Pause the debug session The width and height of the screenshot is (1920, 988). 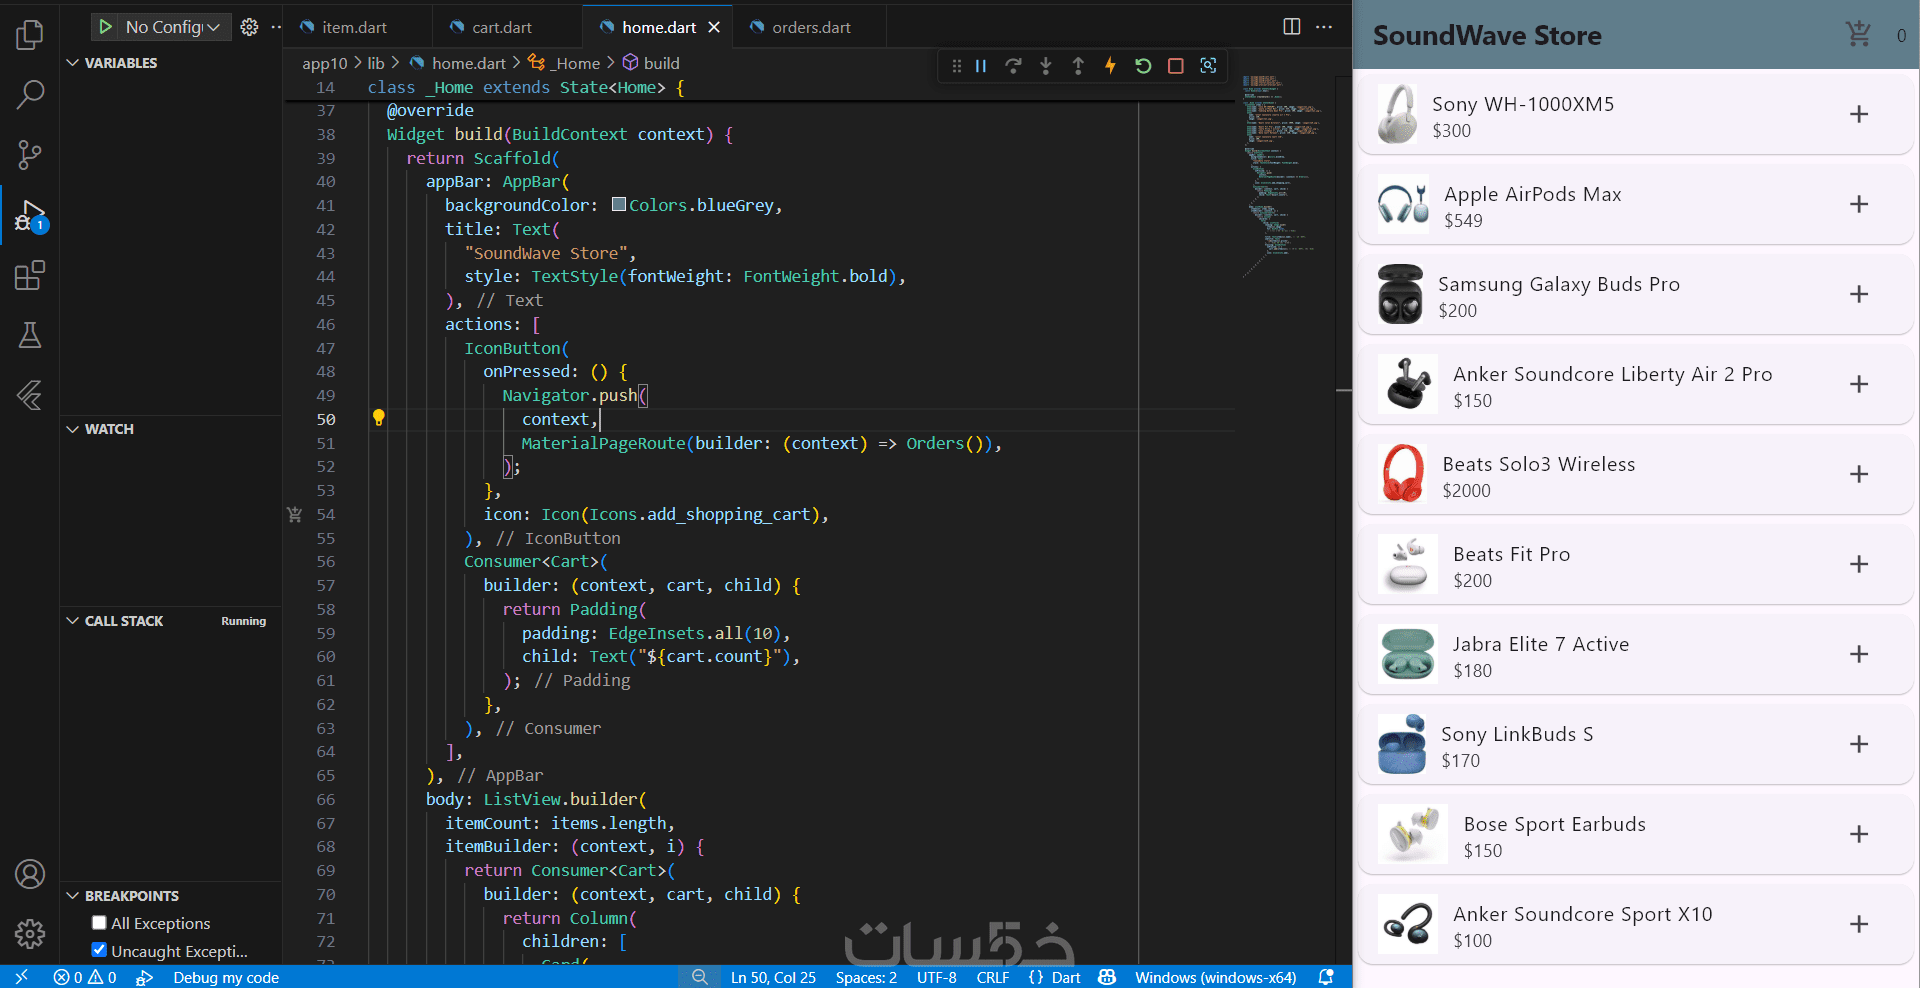tap(981, 66)
